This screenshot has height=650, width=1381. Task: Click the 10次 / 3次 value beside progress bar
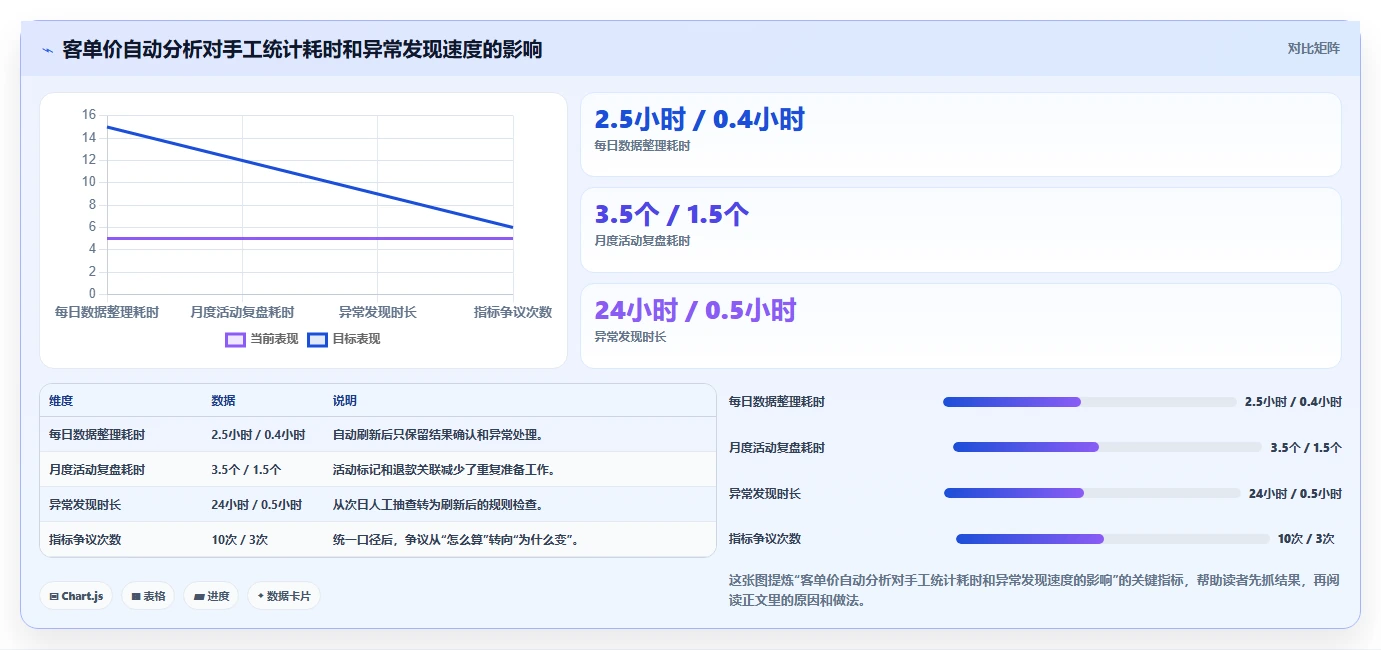coord(1306,539)
